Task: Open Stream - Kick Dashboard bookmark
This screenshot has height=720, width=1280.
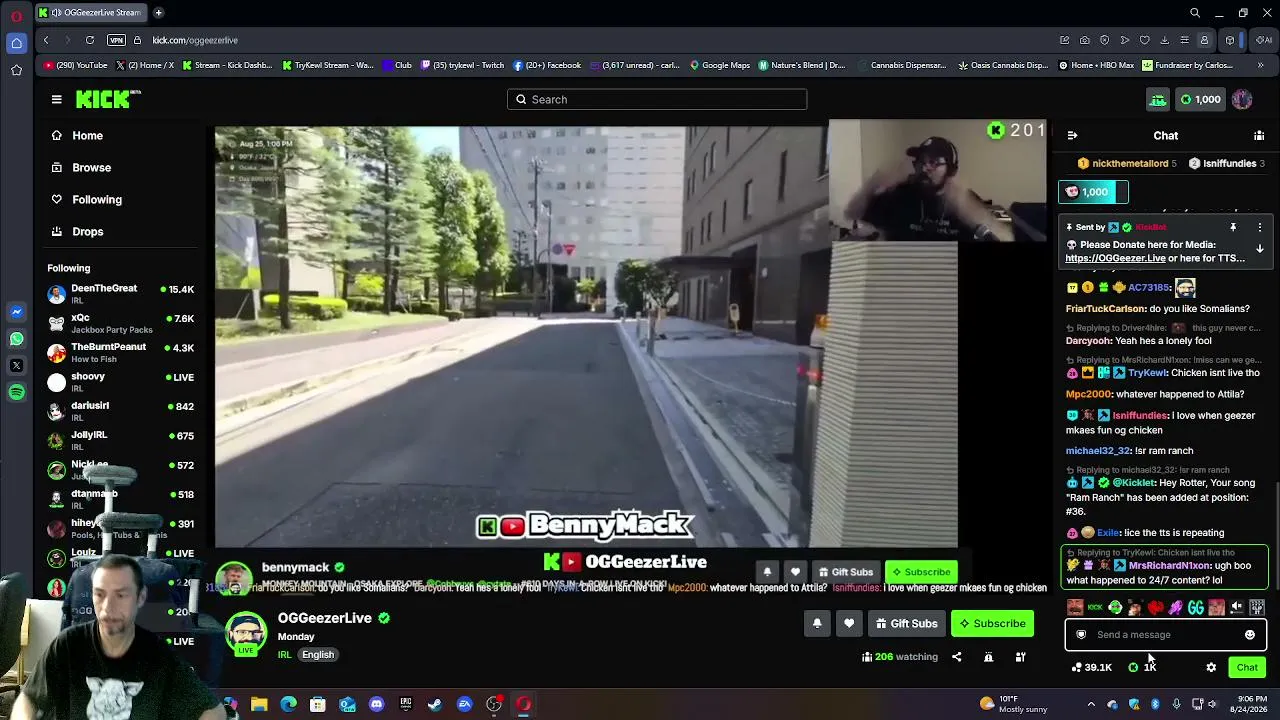Action: (227, 65)
